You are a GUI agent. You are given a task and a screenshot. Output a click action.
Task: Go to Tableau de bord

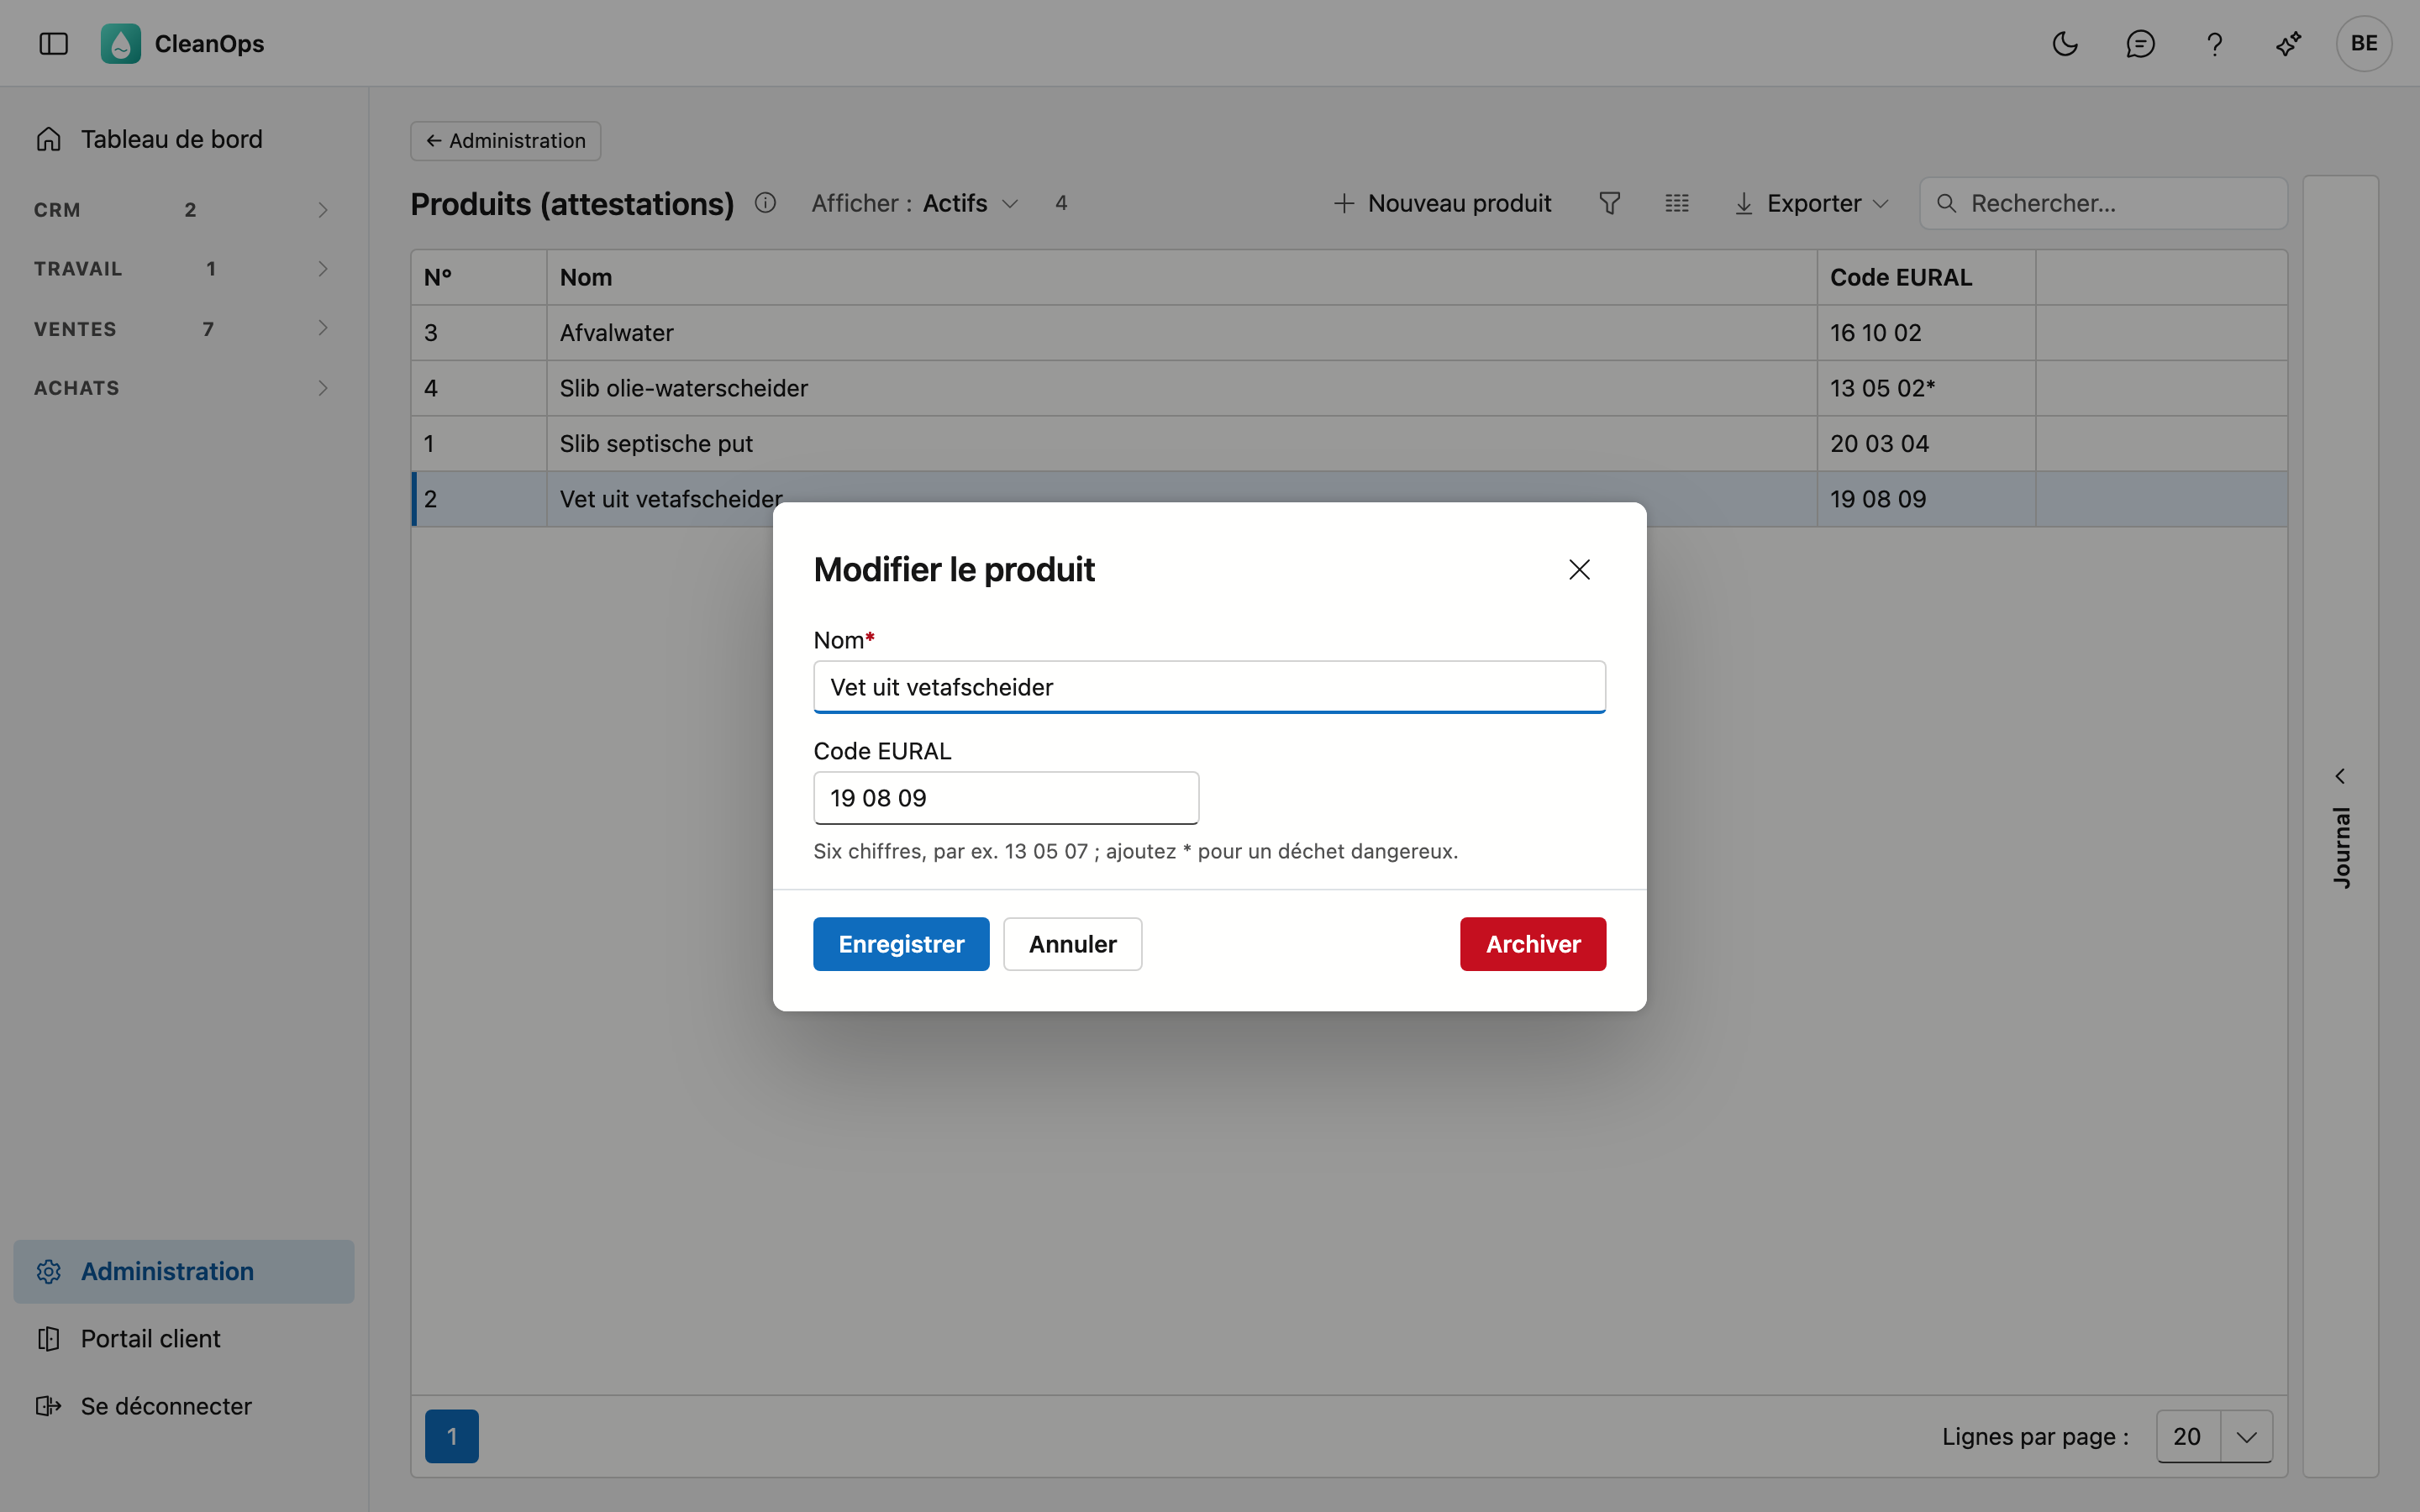pyautogui.click(x=183, y=139)
